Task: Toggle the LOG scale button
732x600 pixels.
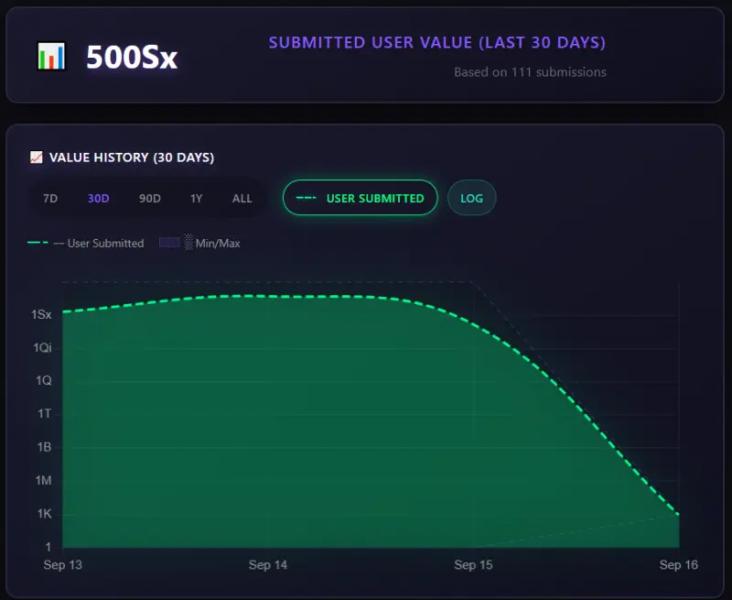Action: pyautogui.click(x=471, y=198)
